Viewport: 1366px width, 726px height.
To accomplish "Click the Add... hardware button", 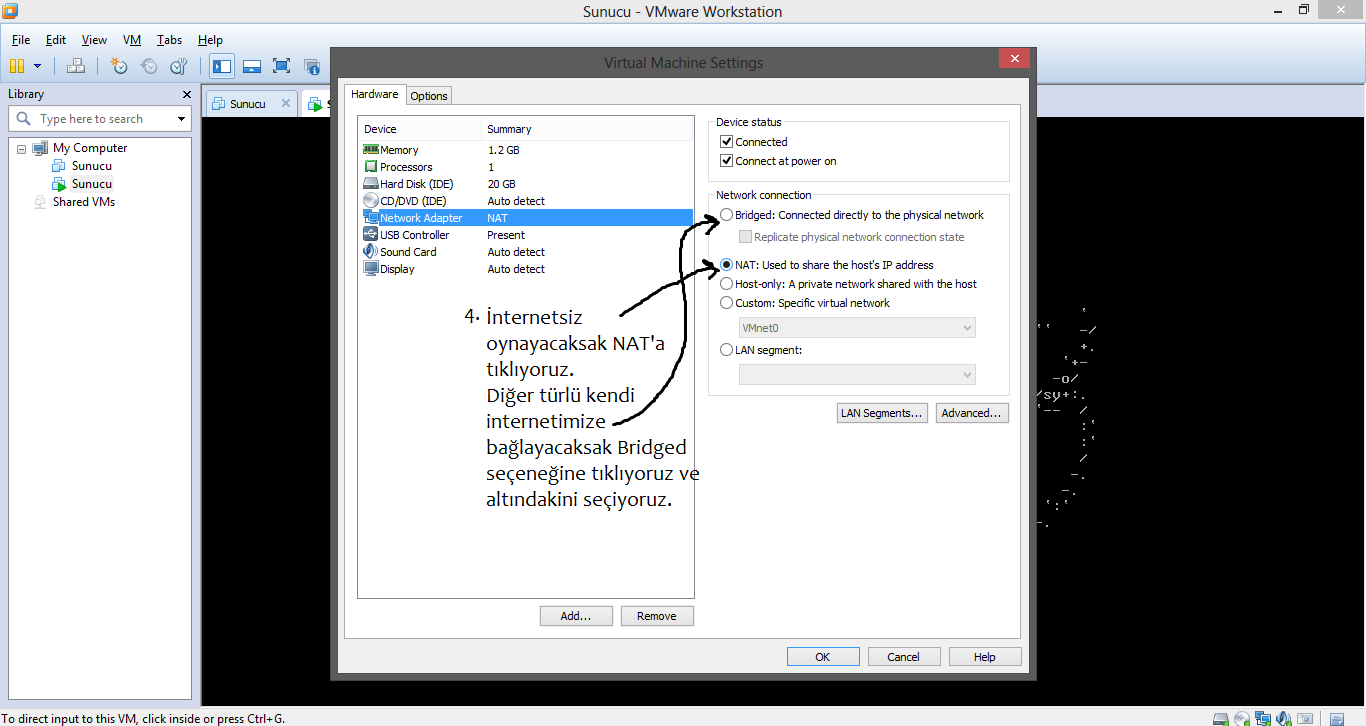I will 576,616.
